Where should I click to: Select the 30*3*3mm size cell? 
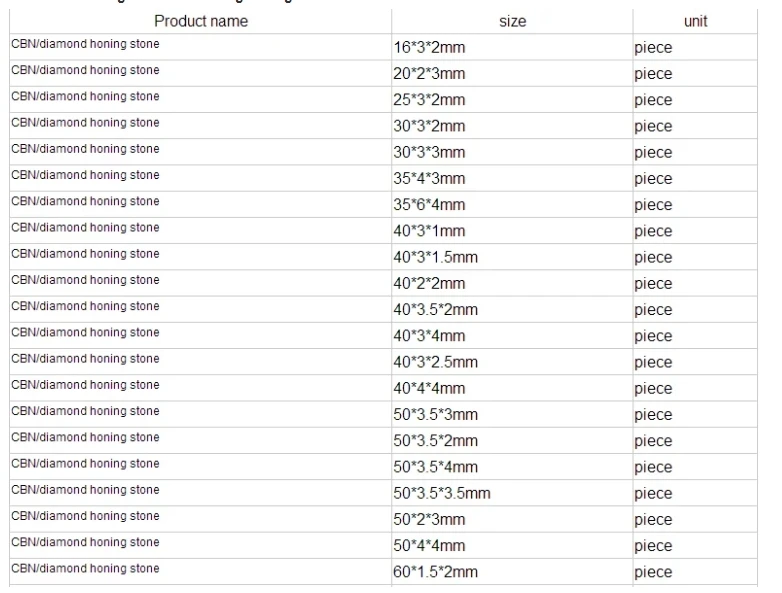pos(429,152)
